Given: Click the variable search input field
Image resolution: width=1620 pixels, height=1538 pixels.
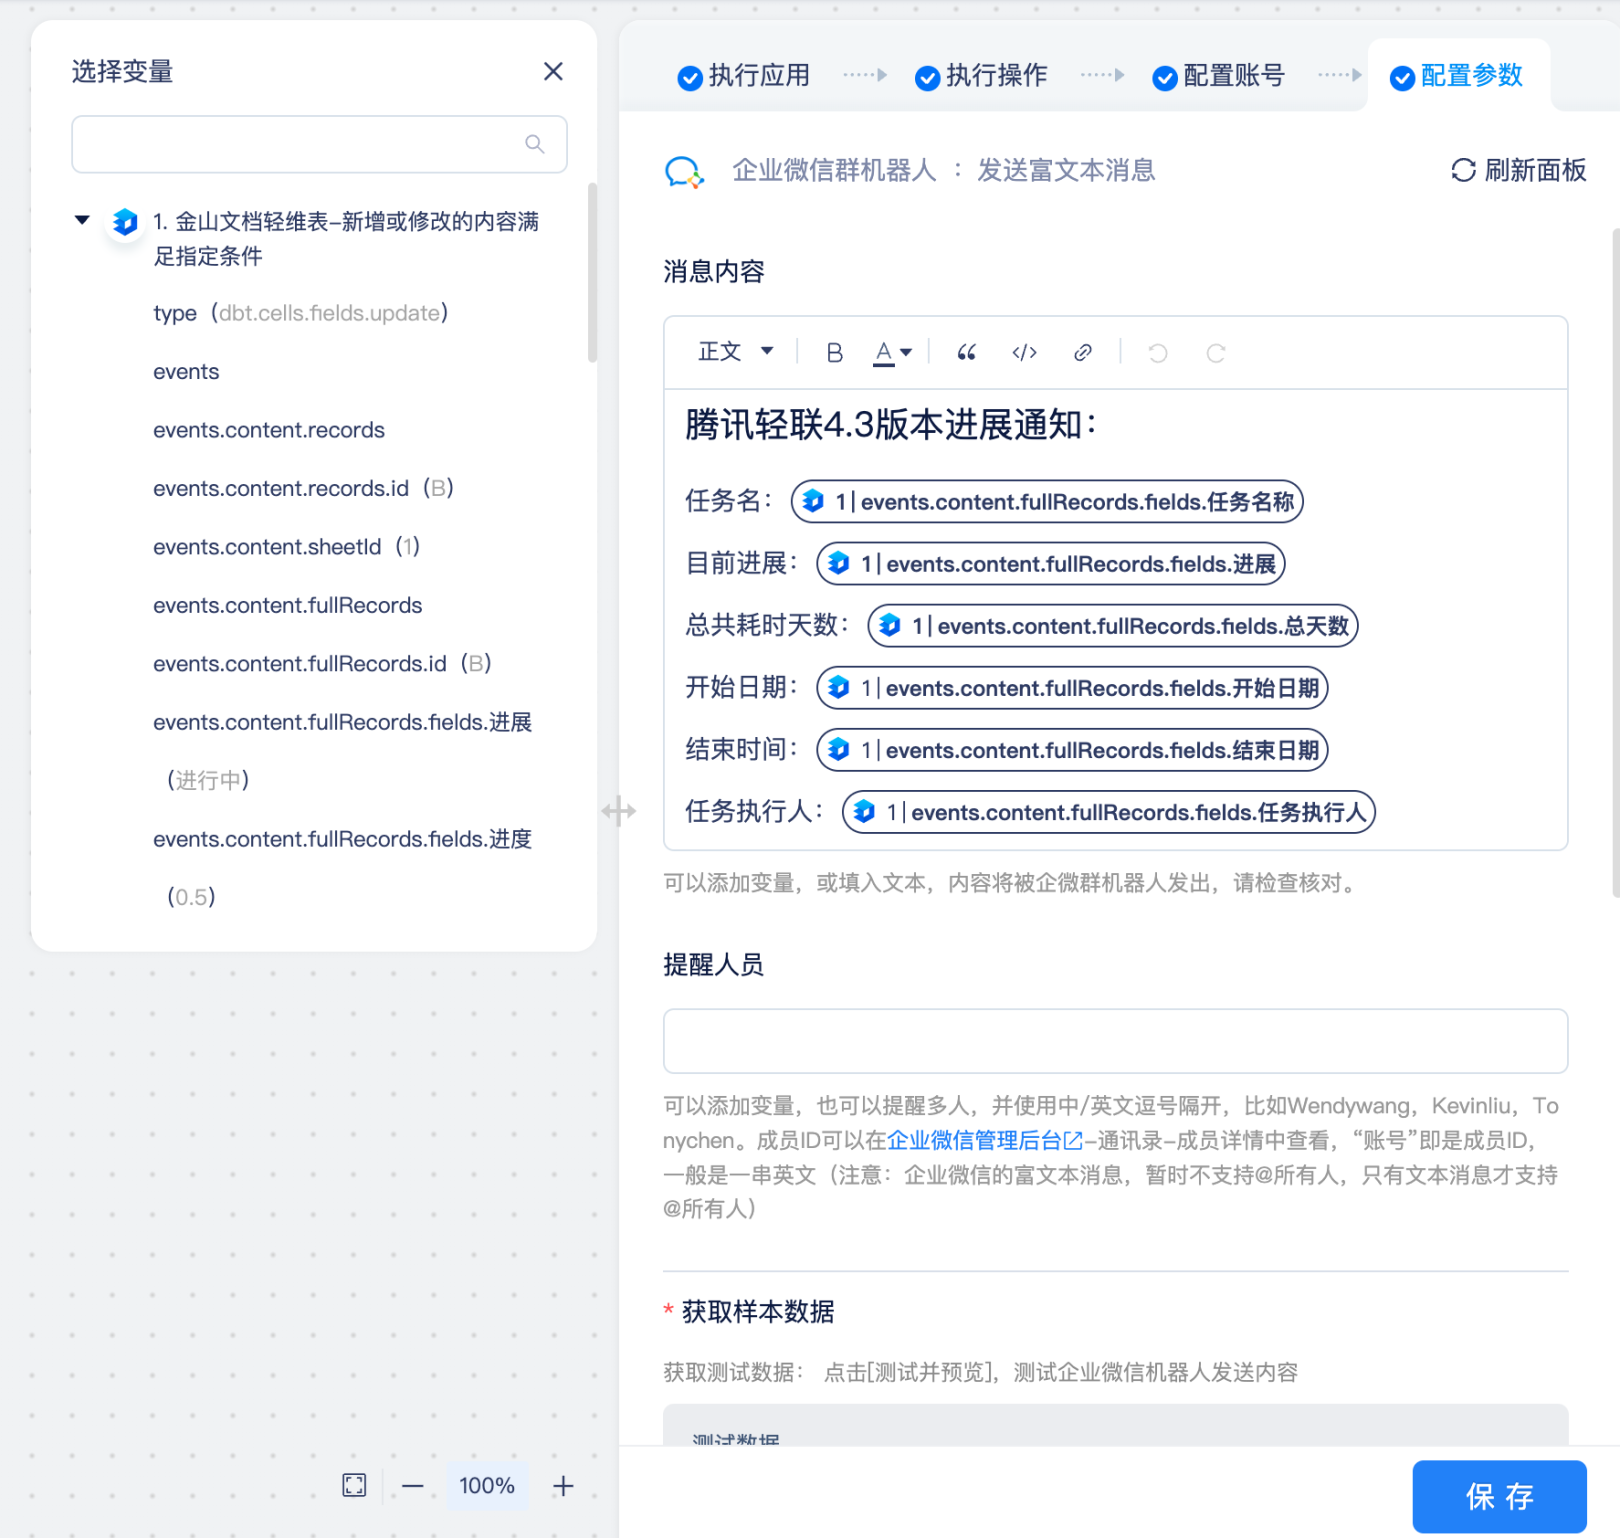Looking at the screenshot, I should (x=319, y=144).
